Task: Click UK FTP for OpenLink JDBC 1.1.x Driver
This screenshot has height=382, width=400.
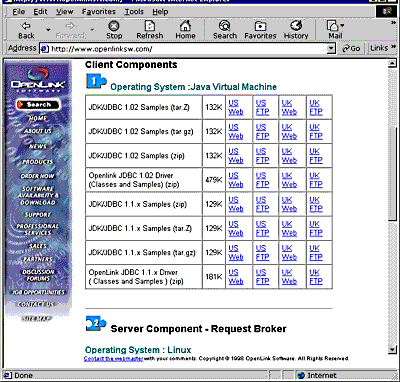Action: [x=316, y=277]
